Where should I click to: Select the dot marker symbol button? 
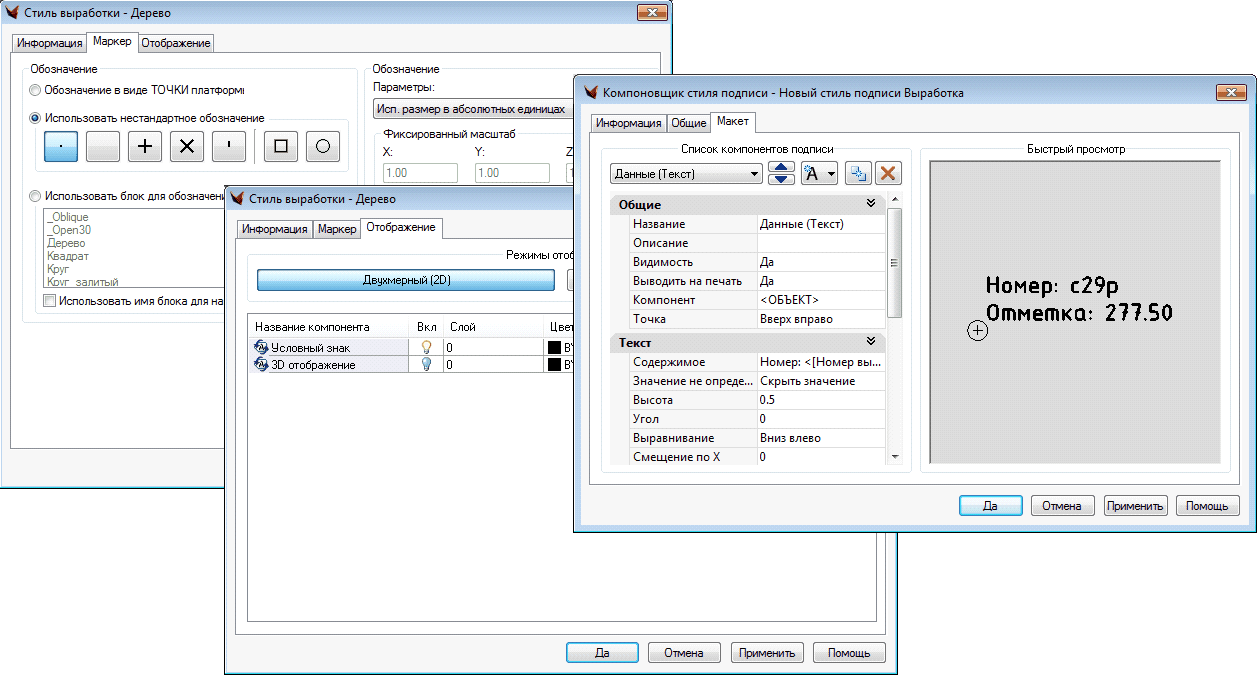pos(62,146)
